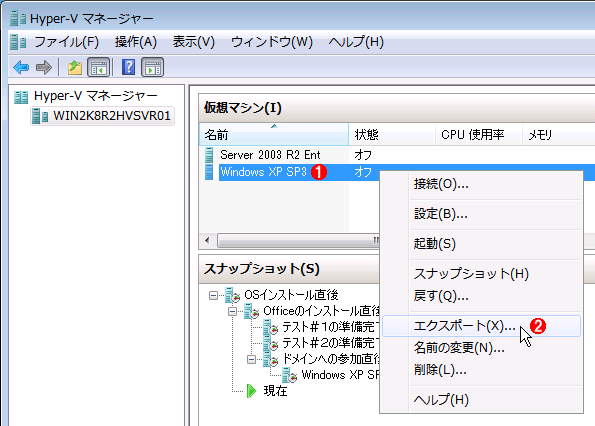Screen dimensions: 595x426
Task: Click the Server 2003 R2 Ent VM icon
Action: (209, 155)
